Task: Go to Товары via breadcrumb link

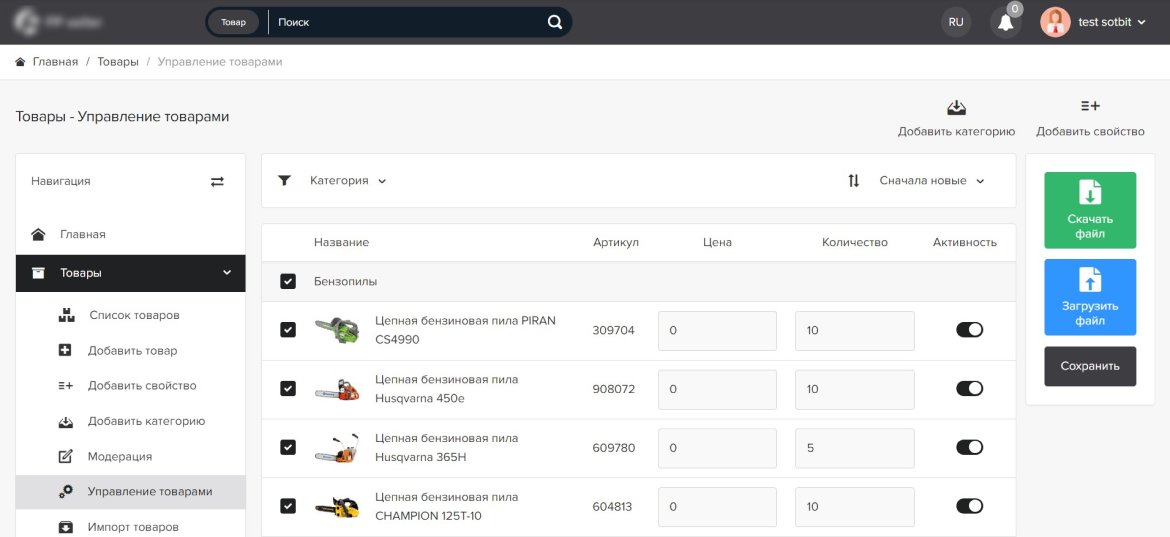Action: coord(118,62)
